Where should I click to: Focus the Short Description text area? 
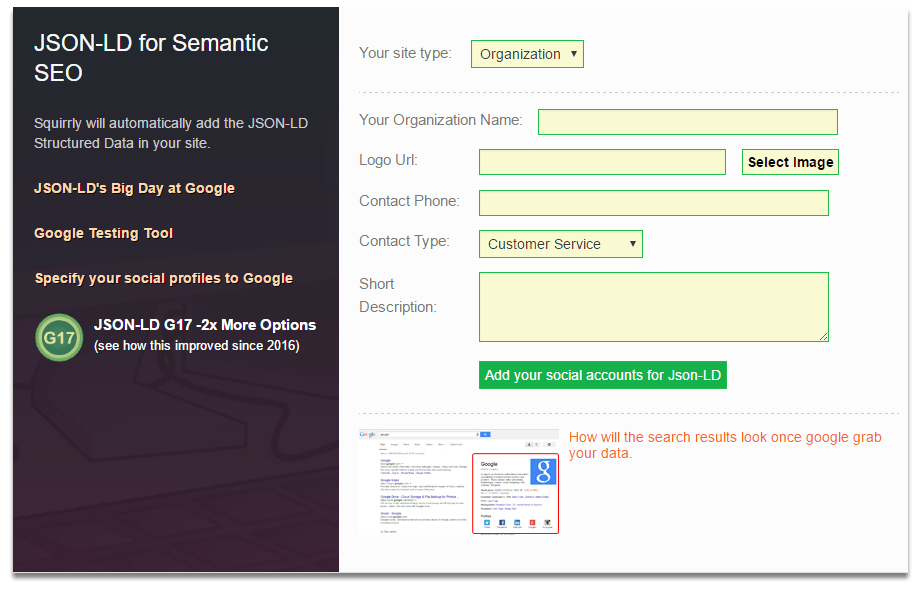click(653, 307)
